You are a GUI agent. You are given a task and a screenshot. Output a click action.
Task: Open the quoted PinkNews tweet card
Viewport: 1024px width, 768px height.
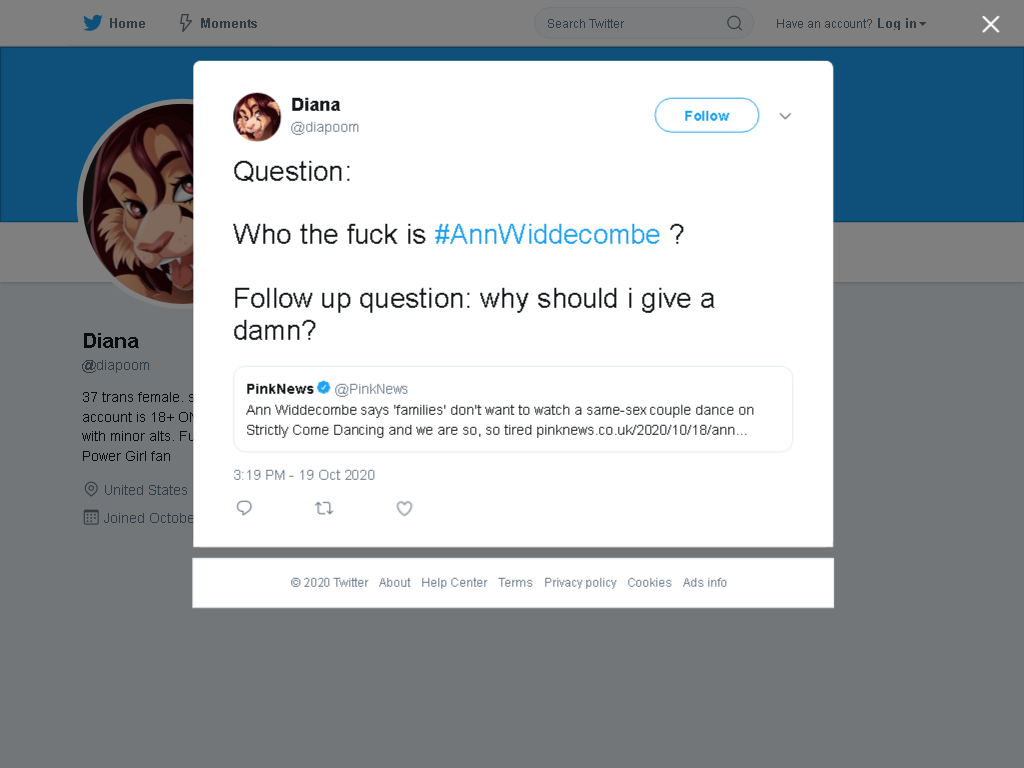(513, 409)
